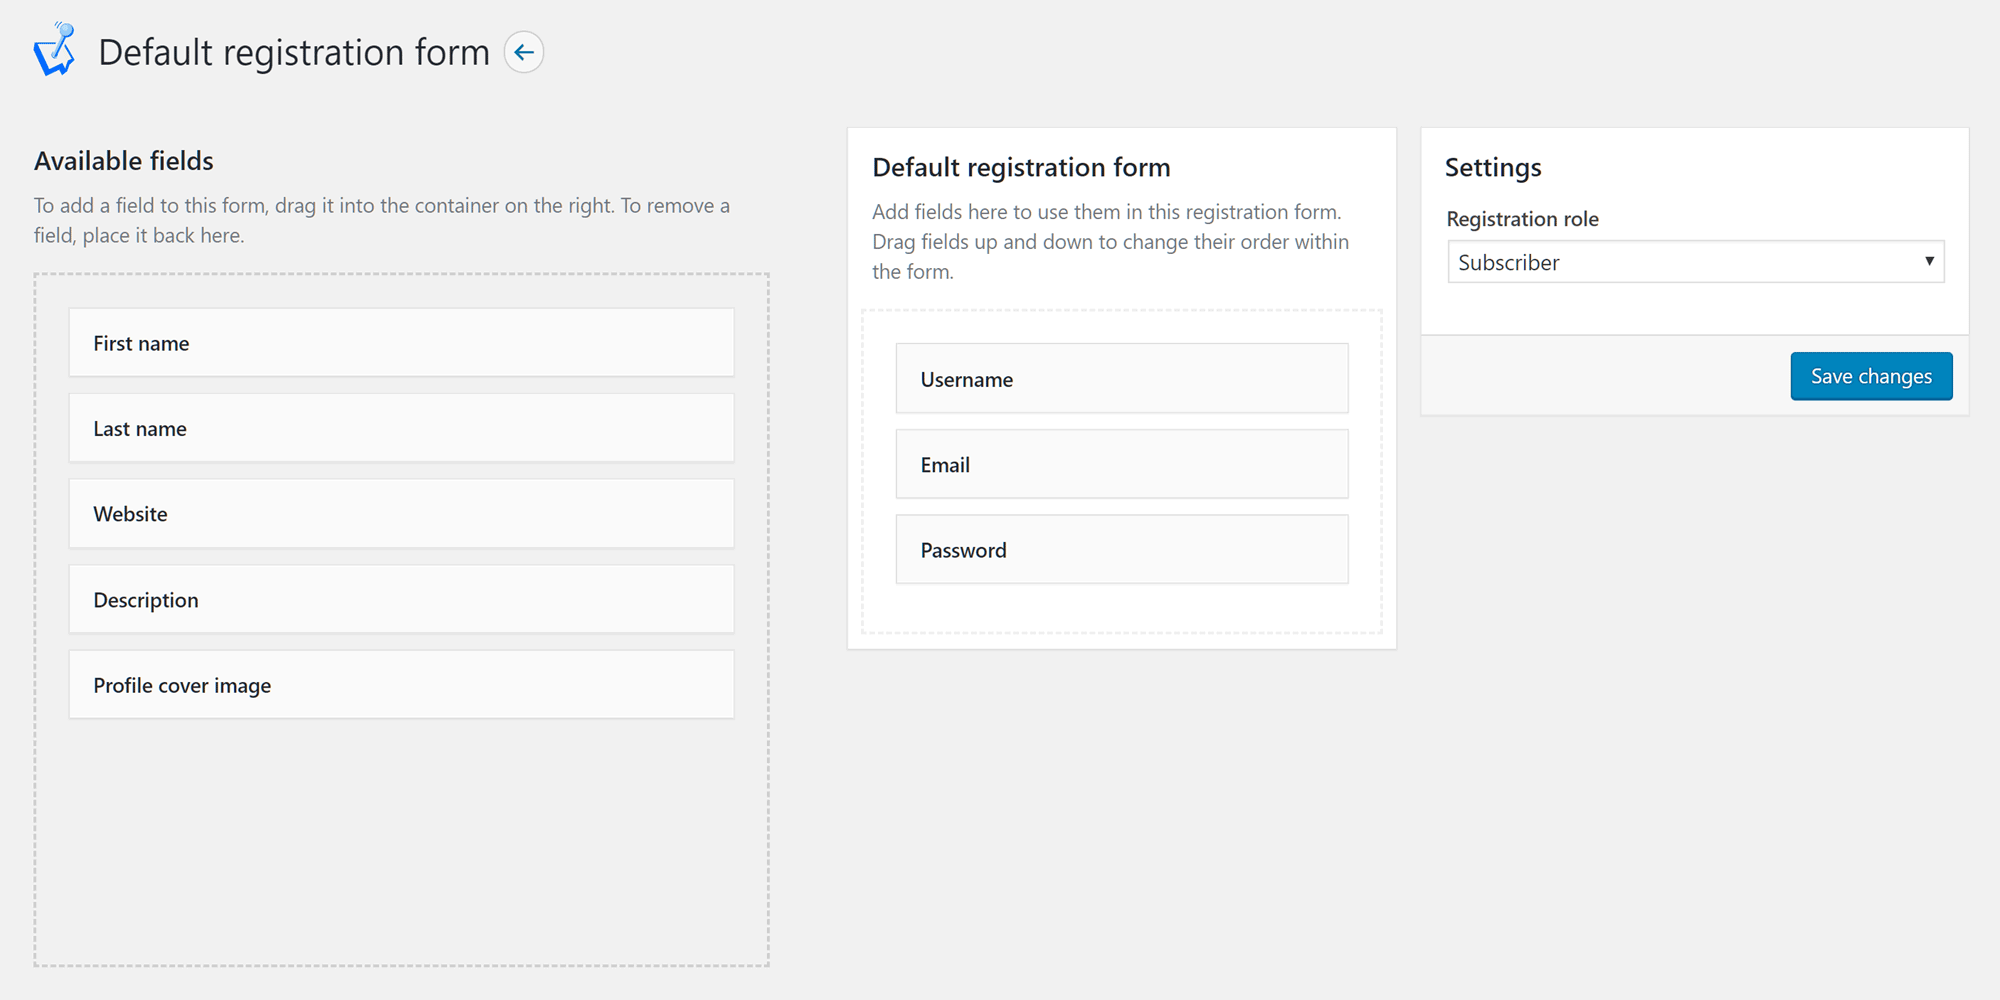Click the 'To add a field to this form' instruction text

(382, 220)
